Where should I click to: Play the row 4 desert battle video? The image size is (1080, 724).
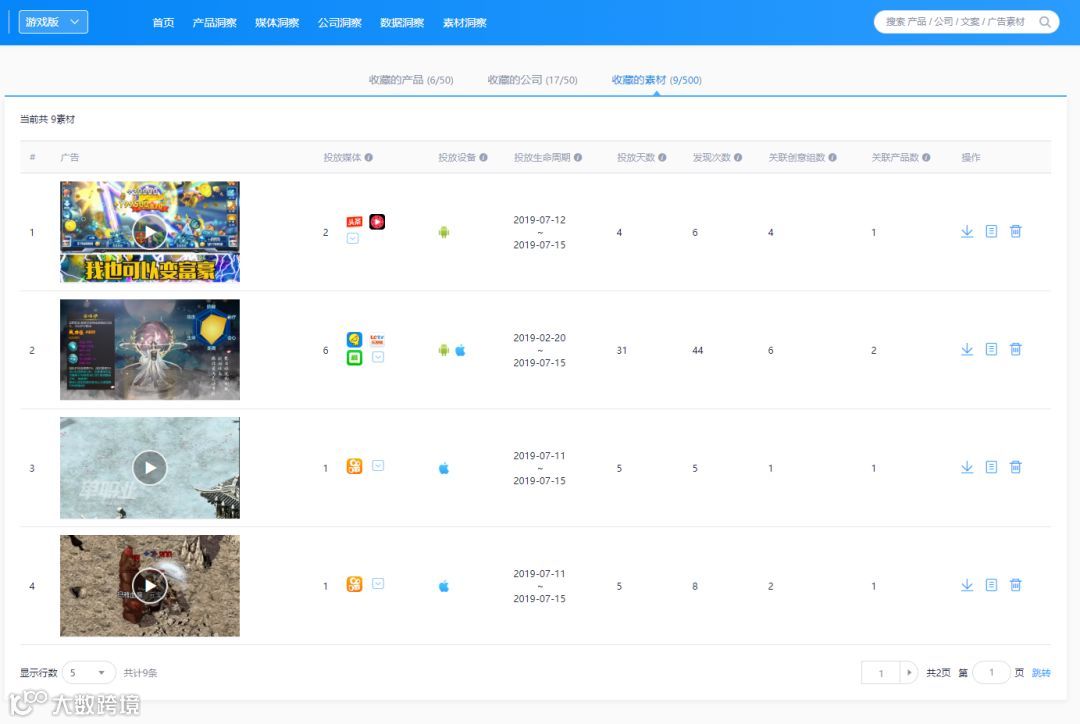pos(149,586)
